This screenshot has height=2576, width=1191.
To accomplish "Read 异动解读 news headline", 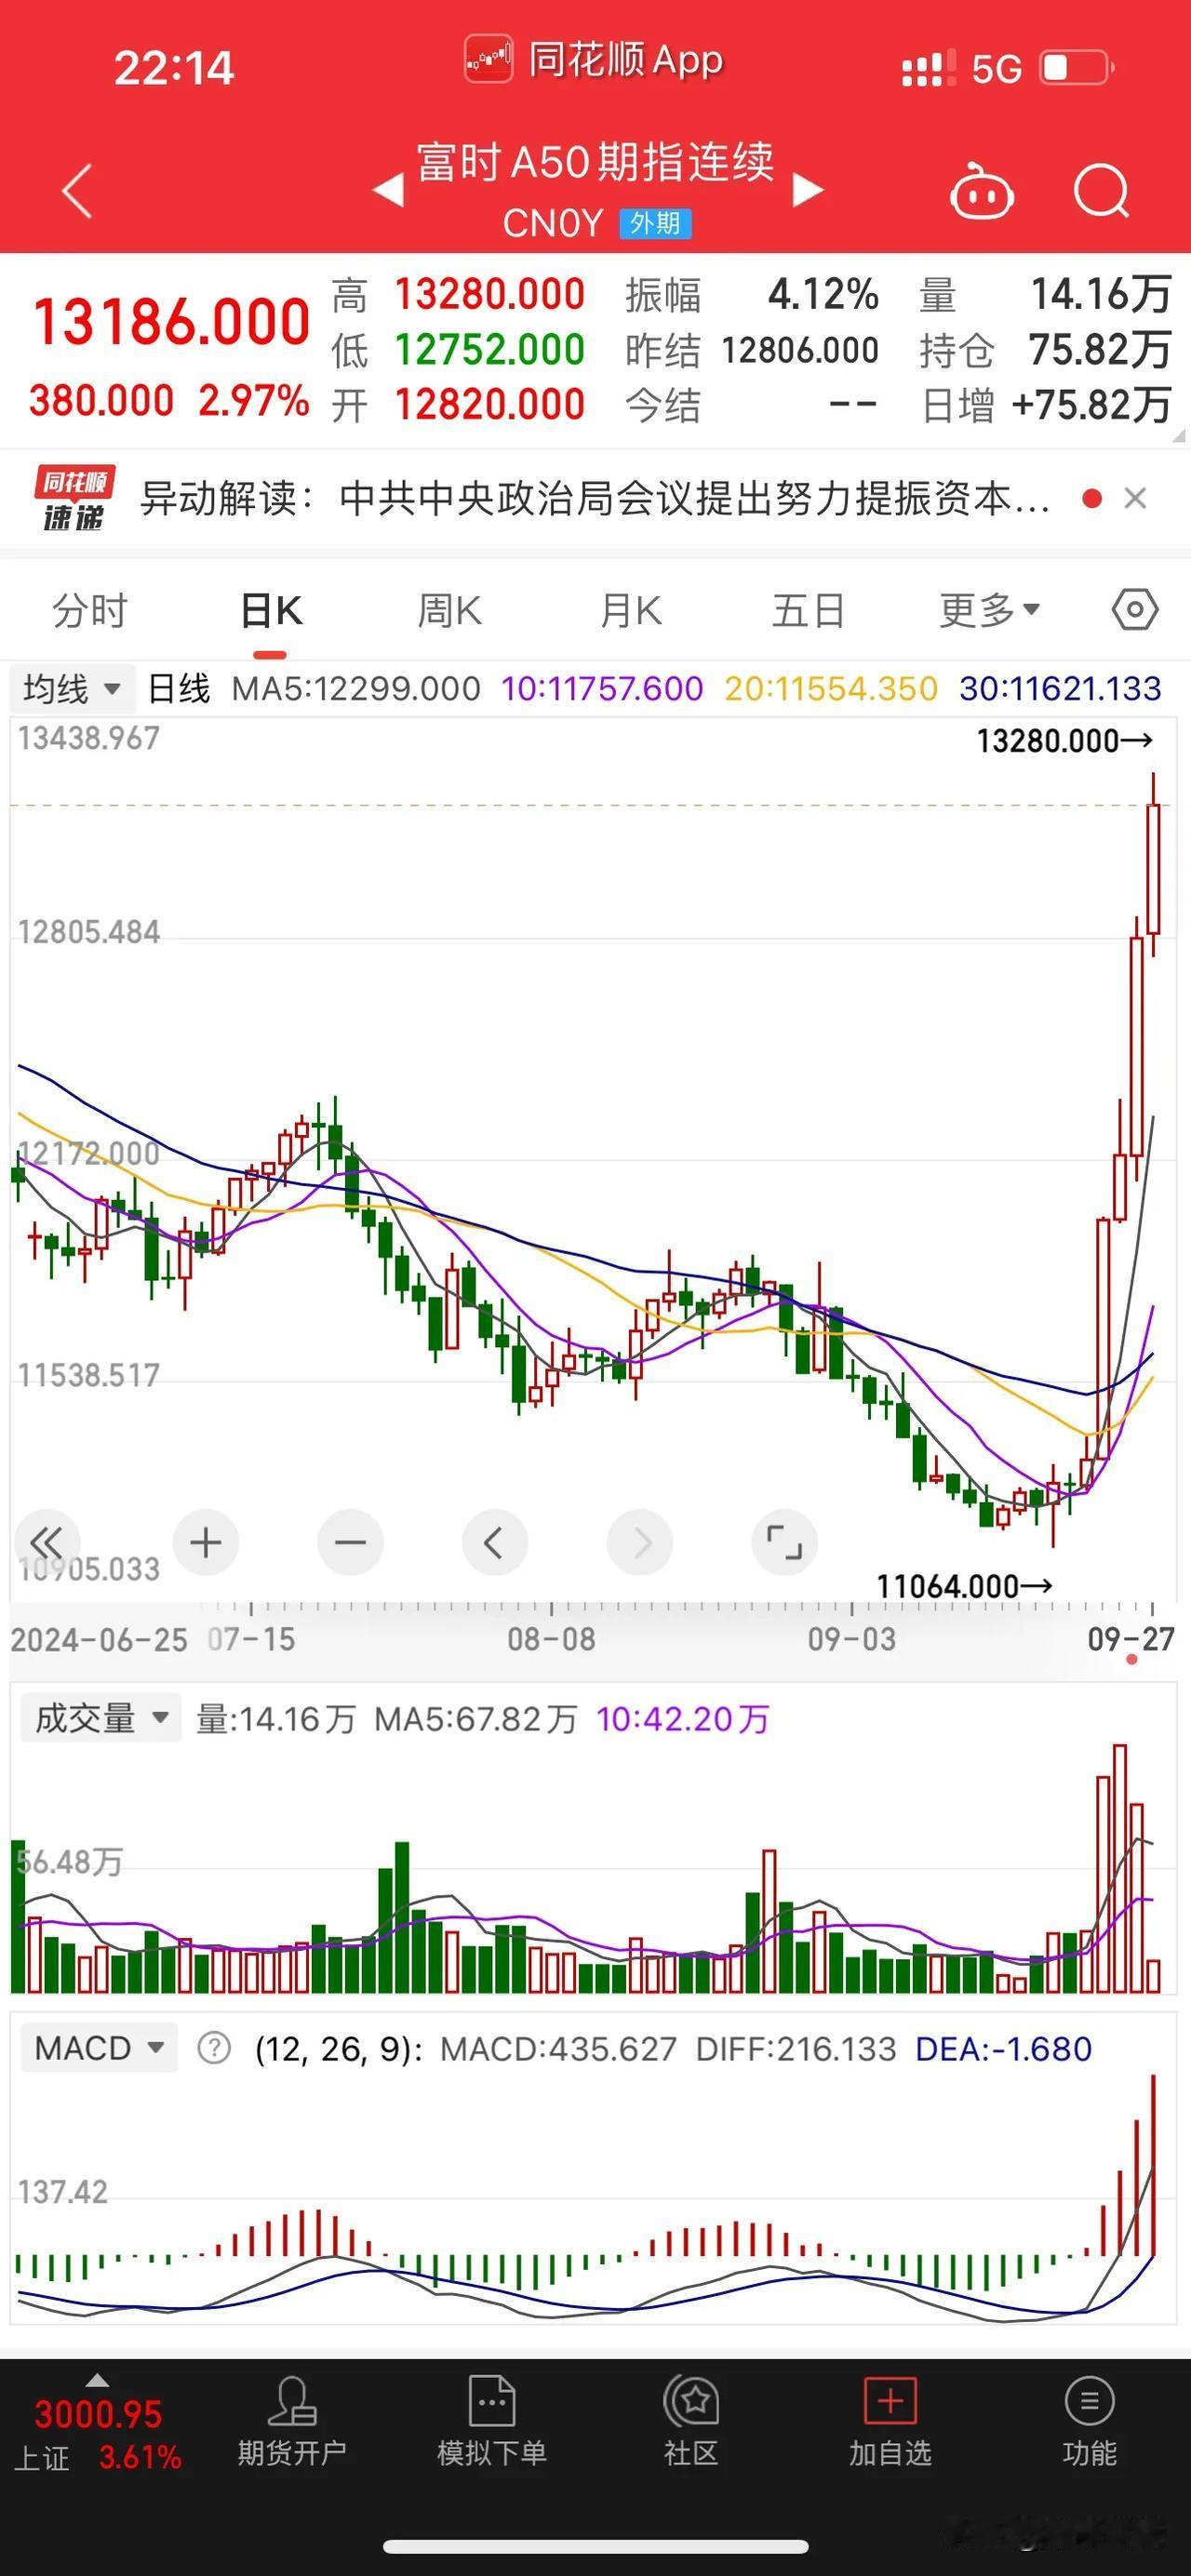I will (x=596, y=498).
